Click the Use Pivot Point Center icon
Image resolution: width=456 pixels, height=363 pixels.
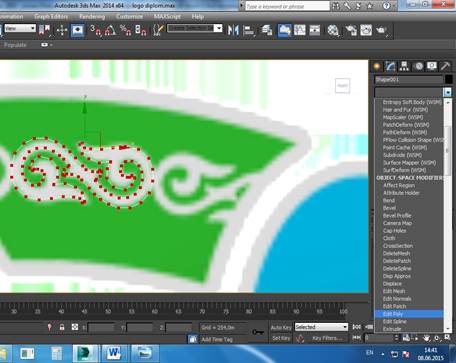click(45, 31)
